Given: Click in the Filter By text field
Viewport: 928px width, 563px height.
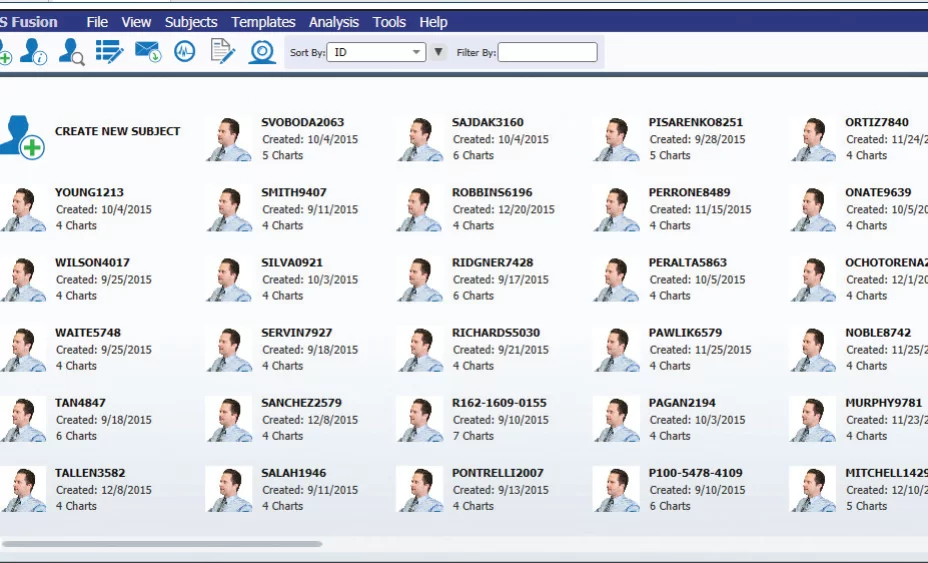Looking at the screenshot, I should (547, 52).
